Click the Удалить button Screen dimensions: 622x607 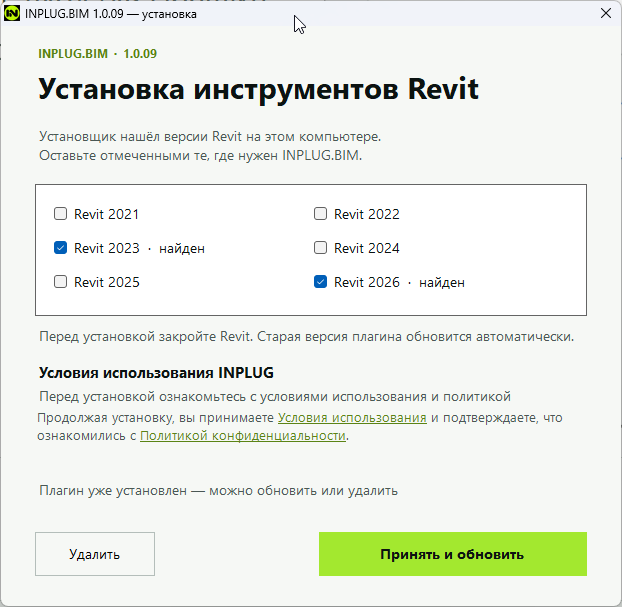point(95,554)
